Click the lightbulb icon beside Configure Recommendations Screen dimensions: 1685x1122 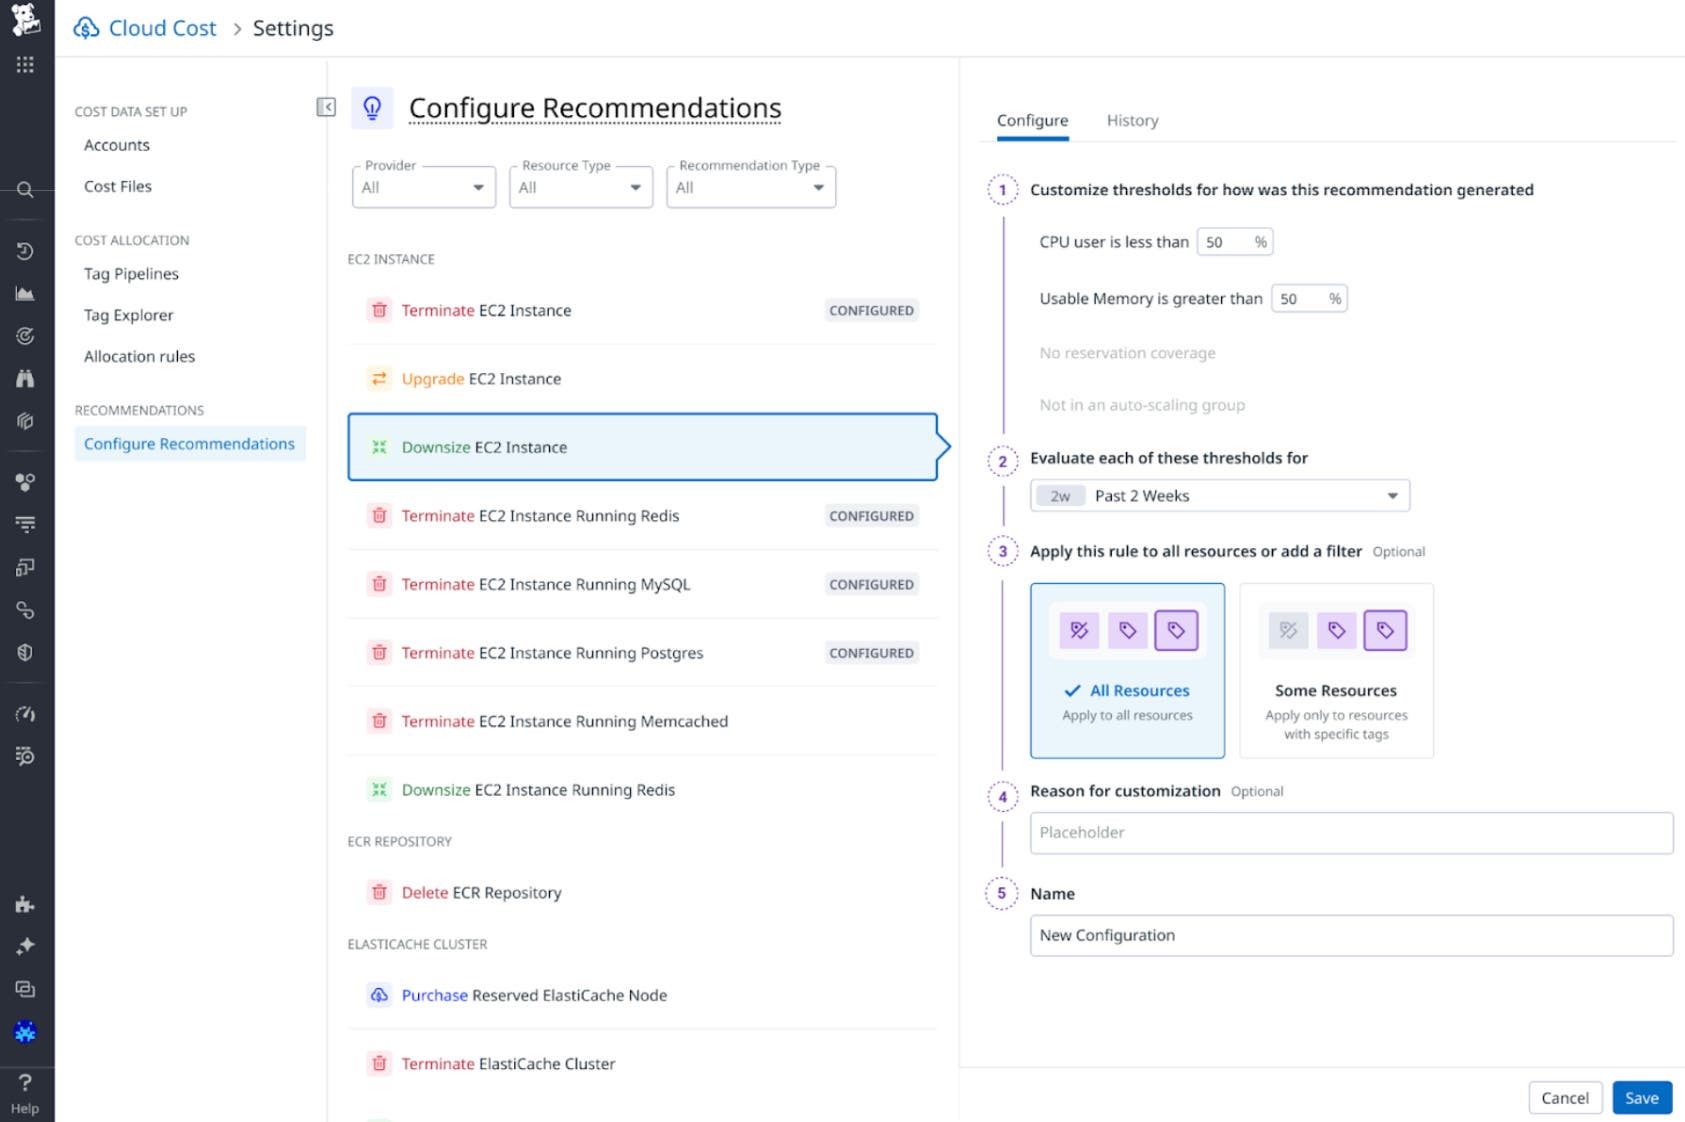tap(373, 107)
